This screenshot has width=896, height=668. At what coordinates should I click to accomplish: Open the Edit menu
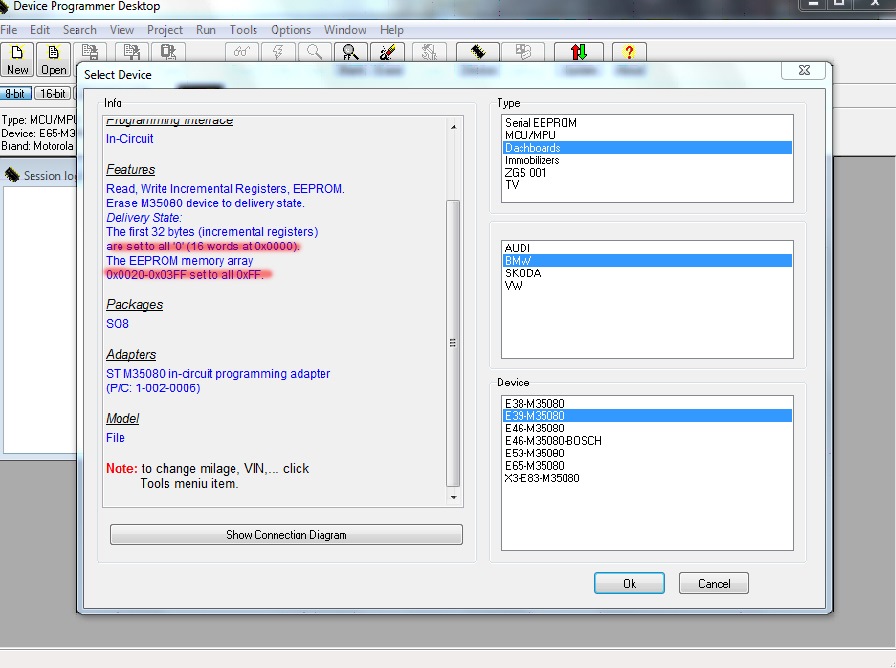(x=39, y=30)
